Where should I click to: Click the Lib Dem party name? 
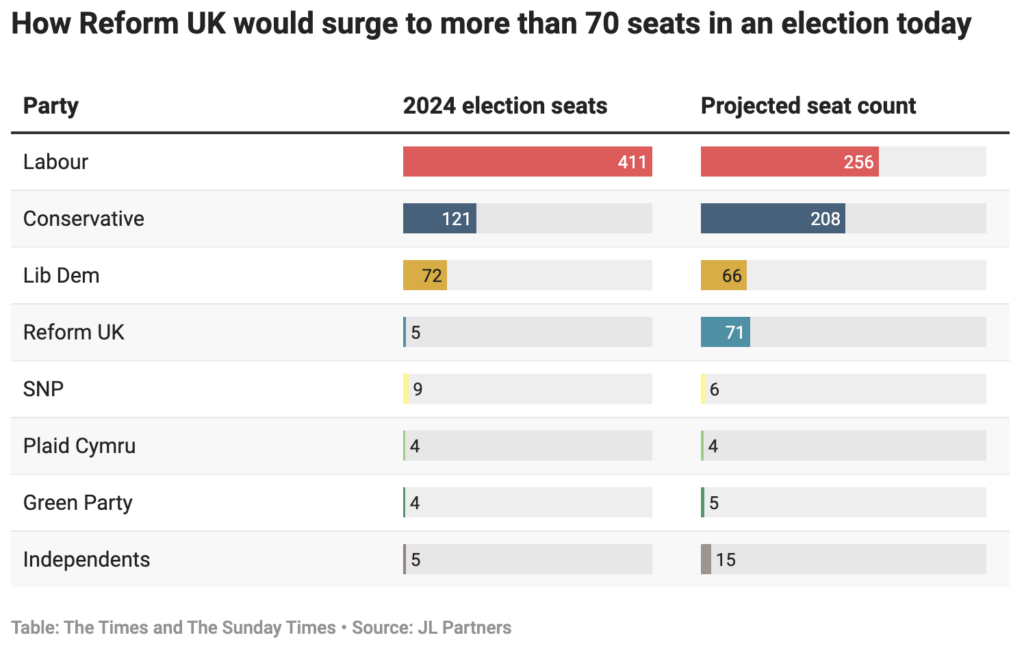[62, 275]
